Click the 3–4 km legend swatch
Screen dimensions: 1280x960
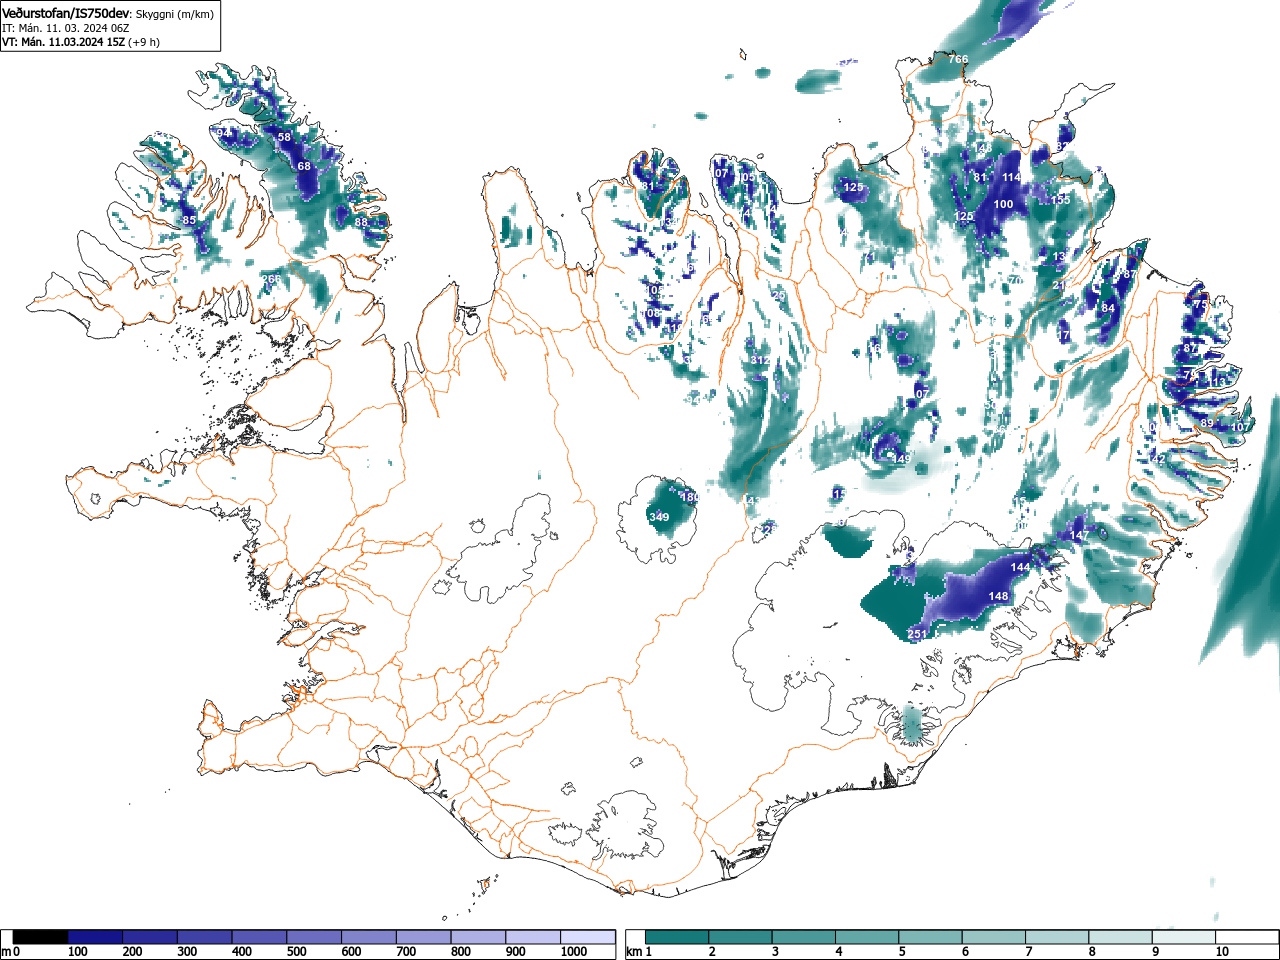pos(806,937)
